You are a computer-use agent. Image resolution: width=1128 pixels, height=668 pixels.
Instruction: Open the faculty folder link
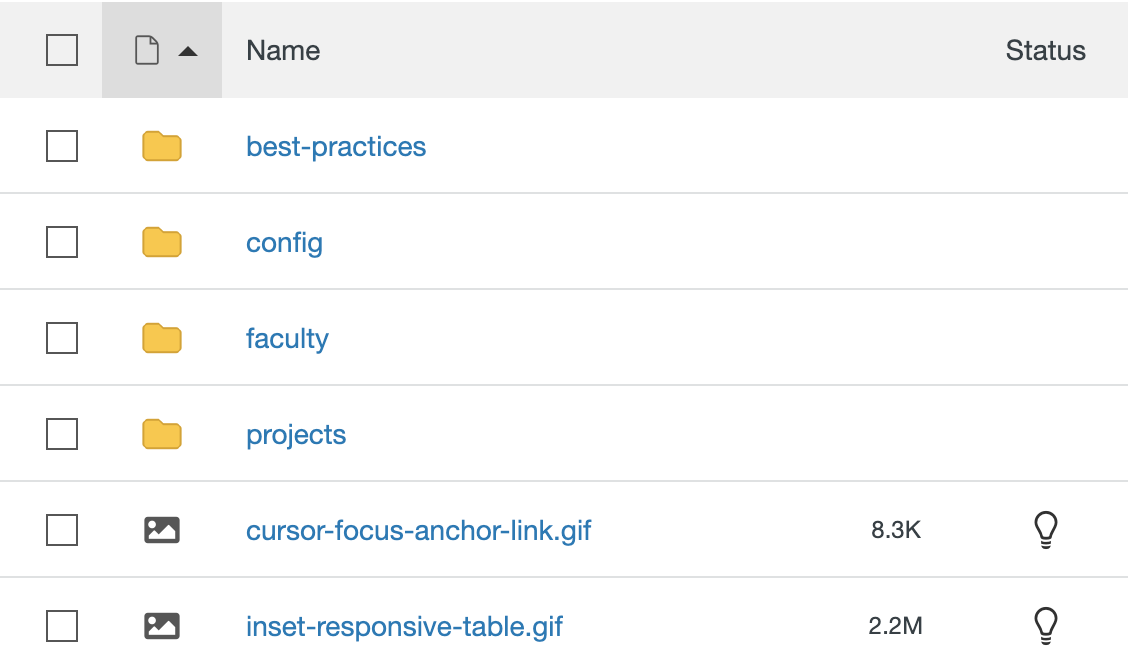coord(287,339)
